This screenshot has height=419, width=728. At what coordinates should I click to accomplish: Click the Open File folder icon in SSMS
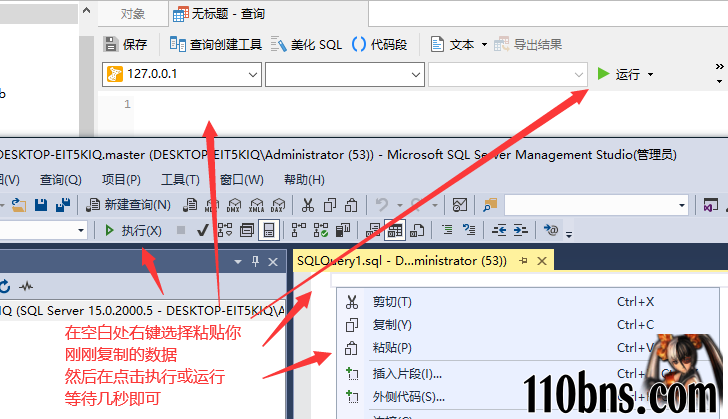pos(19,205)
